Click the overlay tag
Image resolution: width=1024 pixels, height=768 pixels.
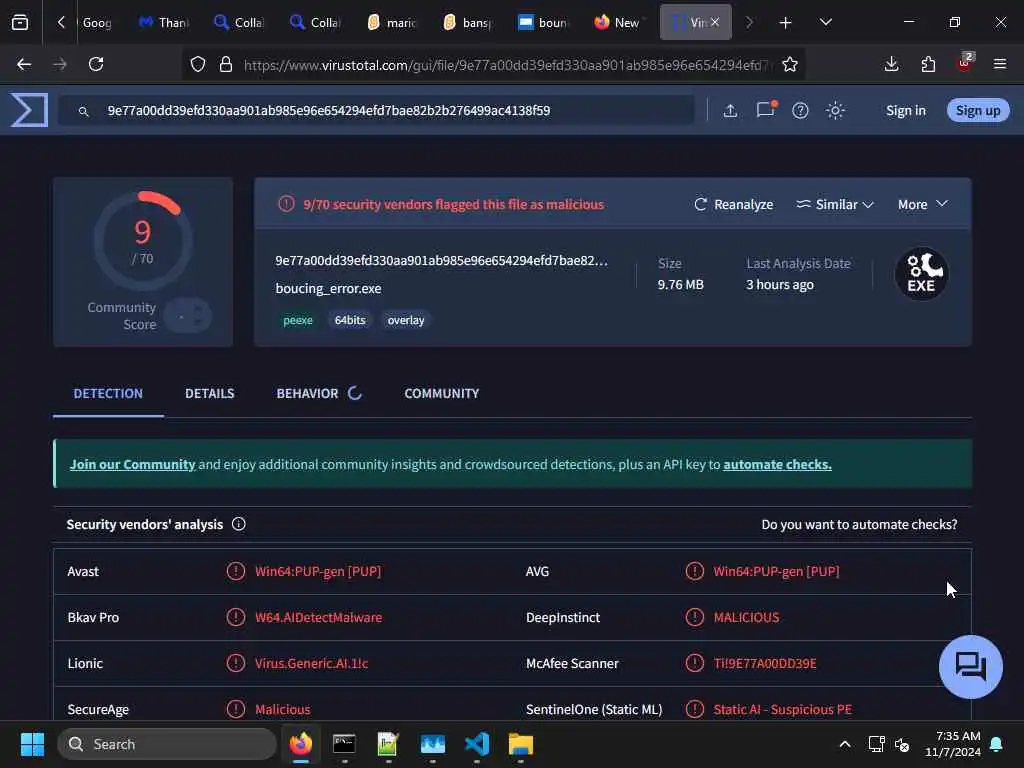tap(406, 320)
